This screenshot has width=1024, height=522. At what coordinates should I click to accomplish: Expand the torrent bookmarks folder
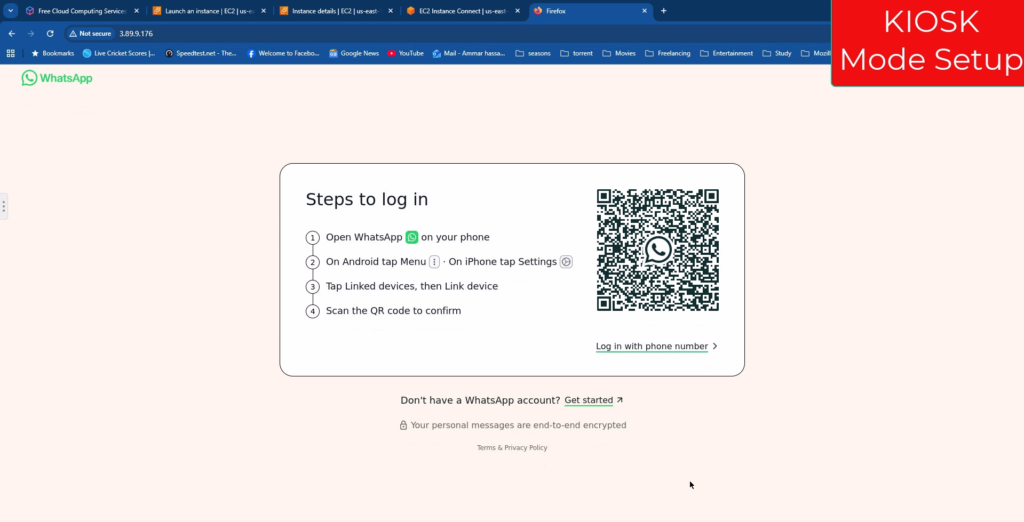tap(576, 53)
